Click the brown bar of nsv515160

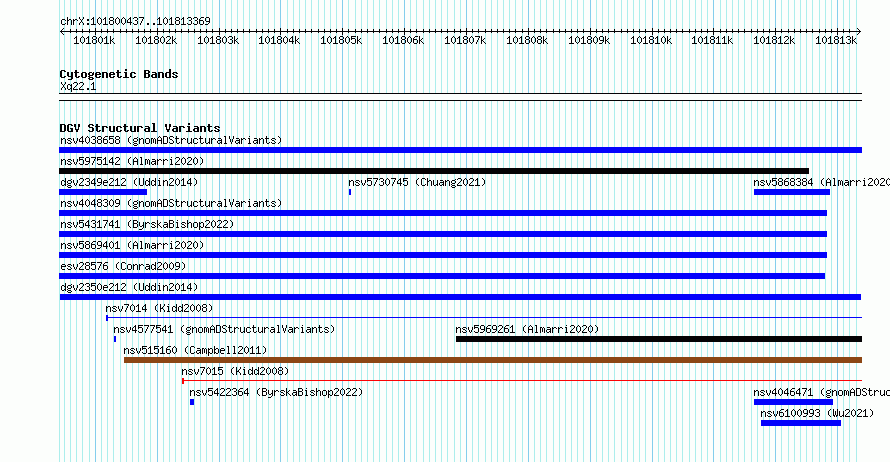coord(493,360)
